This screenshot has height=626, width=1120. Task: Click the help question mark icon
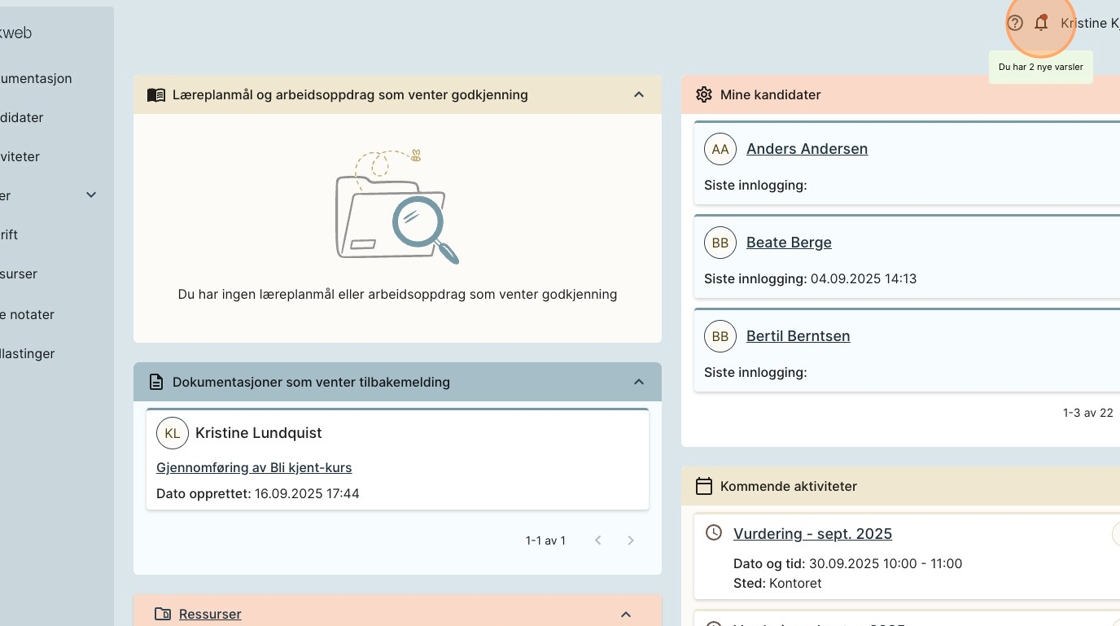pos(1015,23)
